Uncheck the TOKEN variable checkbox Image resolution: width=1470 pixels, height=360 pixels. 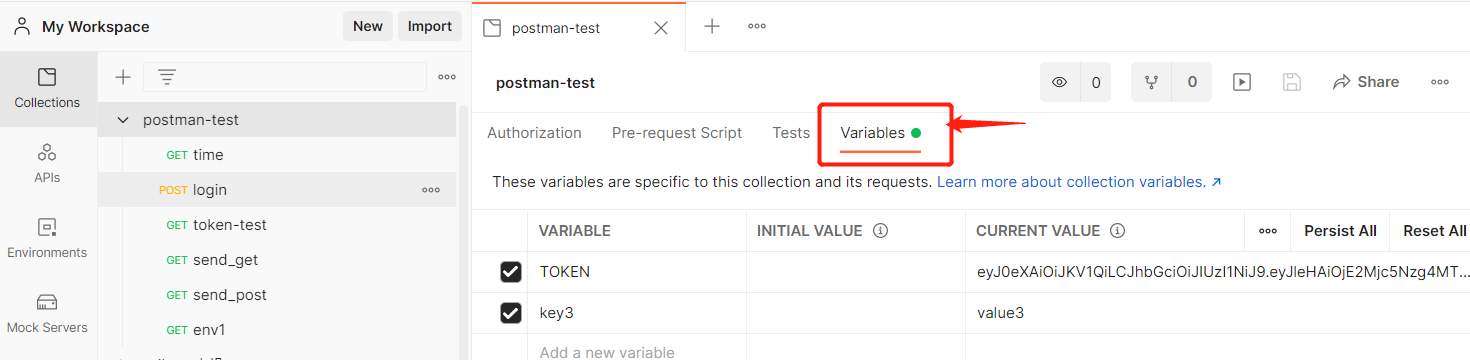point(511,272)
